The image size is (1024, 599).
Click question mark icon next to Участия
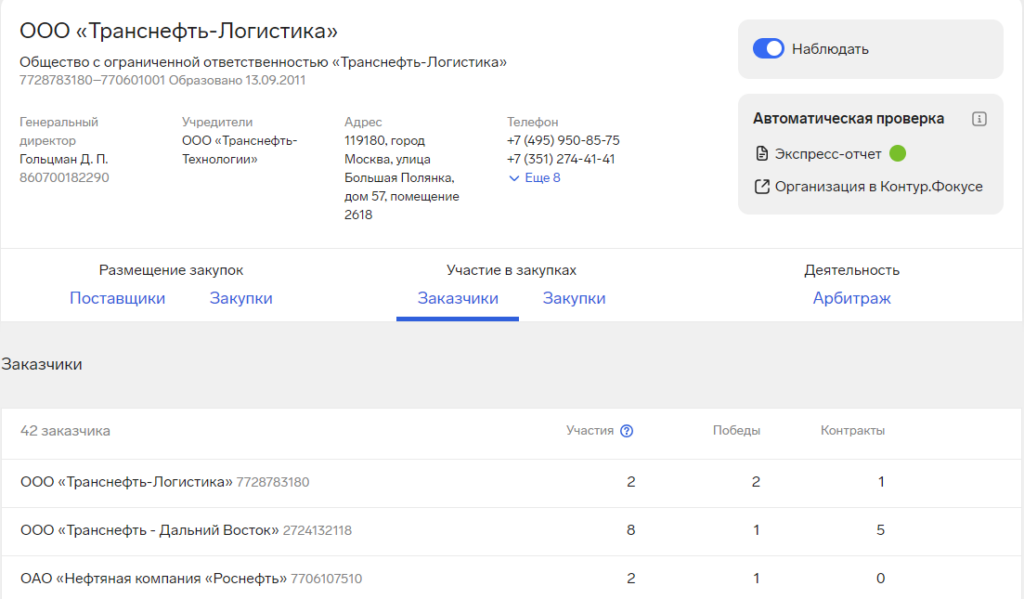627,431
